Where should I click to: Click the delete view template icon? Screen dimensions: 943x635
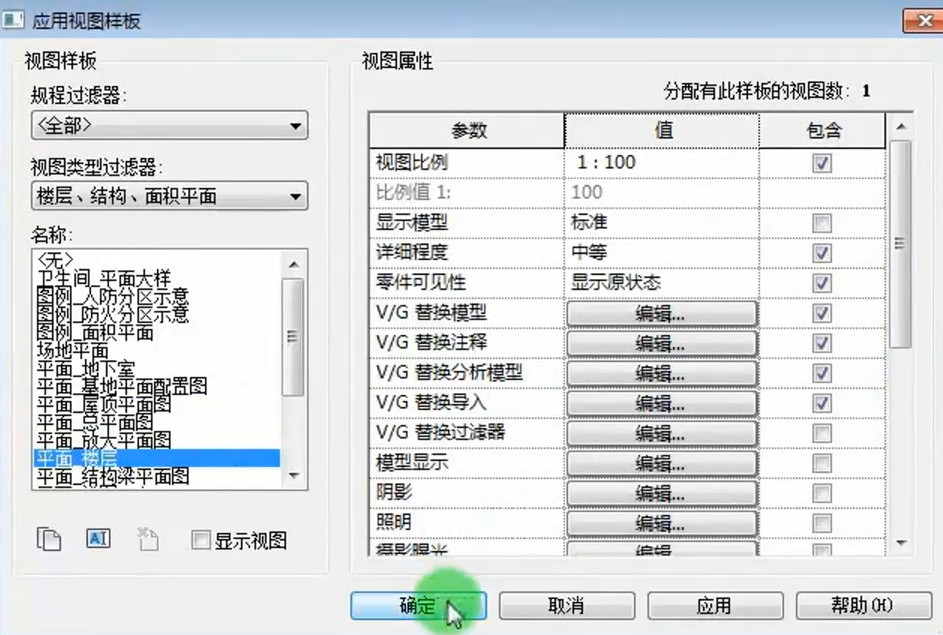[147, 539]
